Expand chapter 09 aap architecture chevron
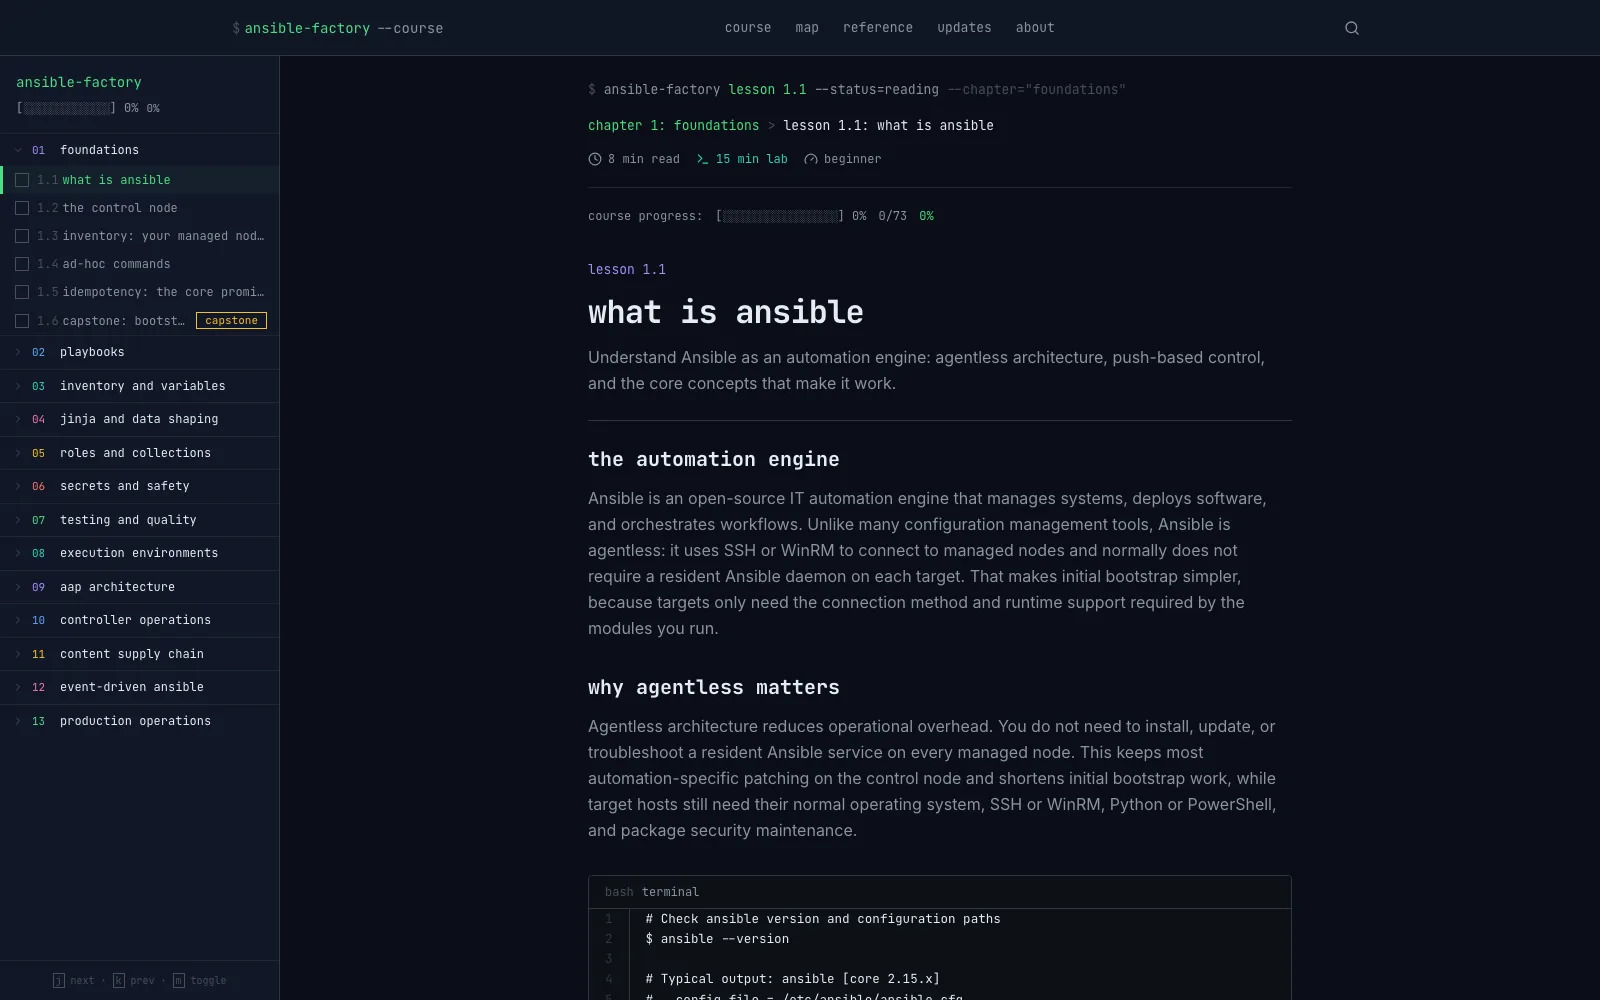Image resolution: width=1600 pixels, height=1000 pixels. [x=18, y=587]
